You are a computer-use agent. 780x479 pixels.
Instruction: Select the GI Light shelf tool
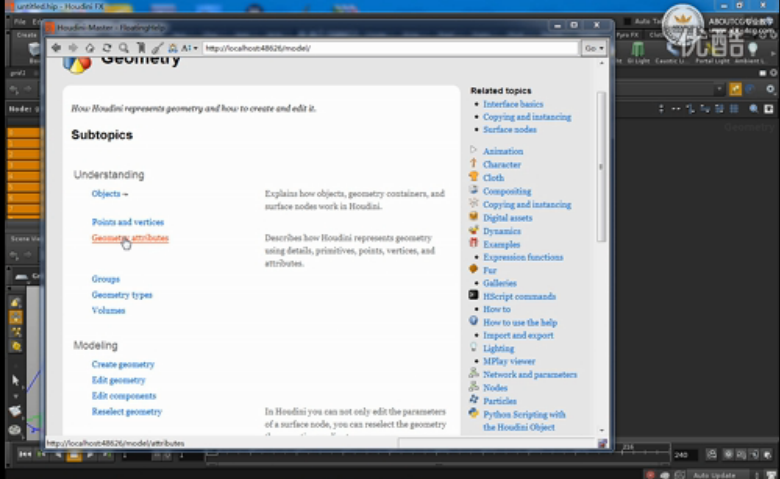click(638, 52)
